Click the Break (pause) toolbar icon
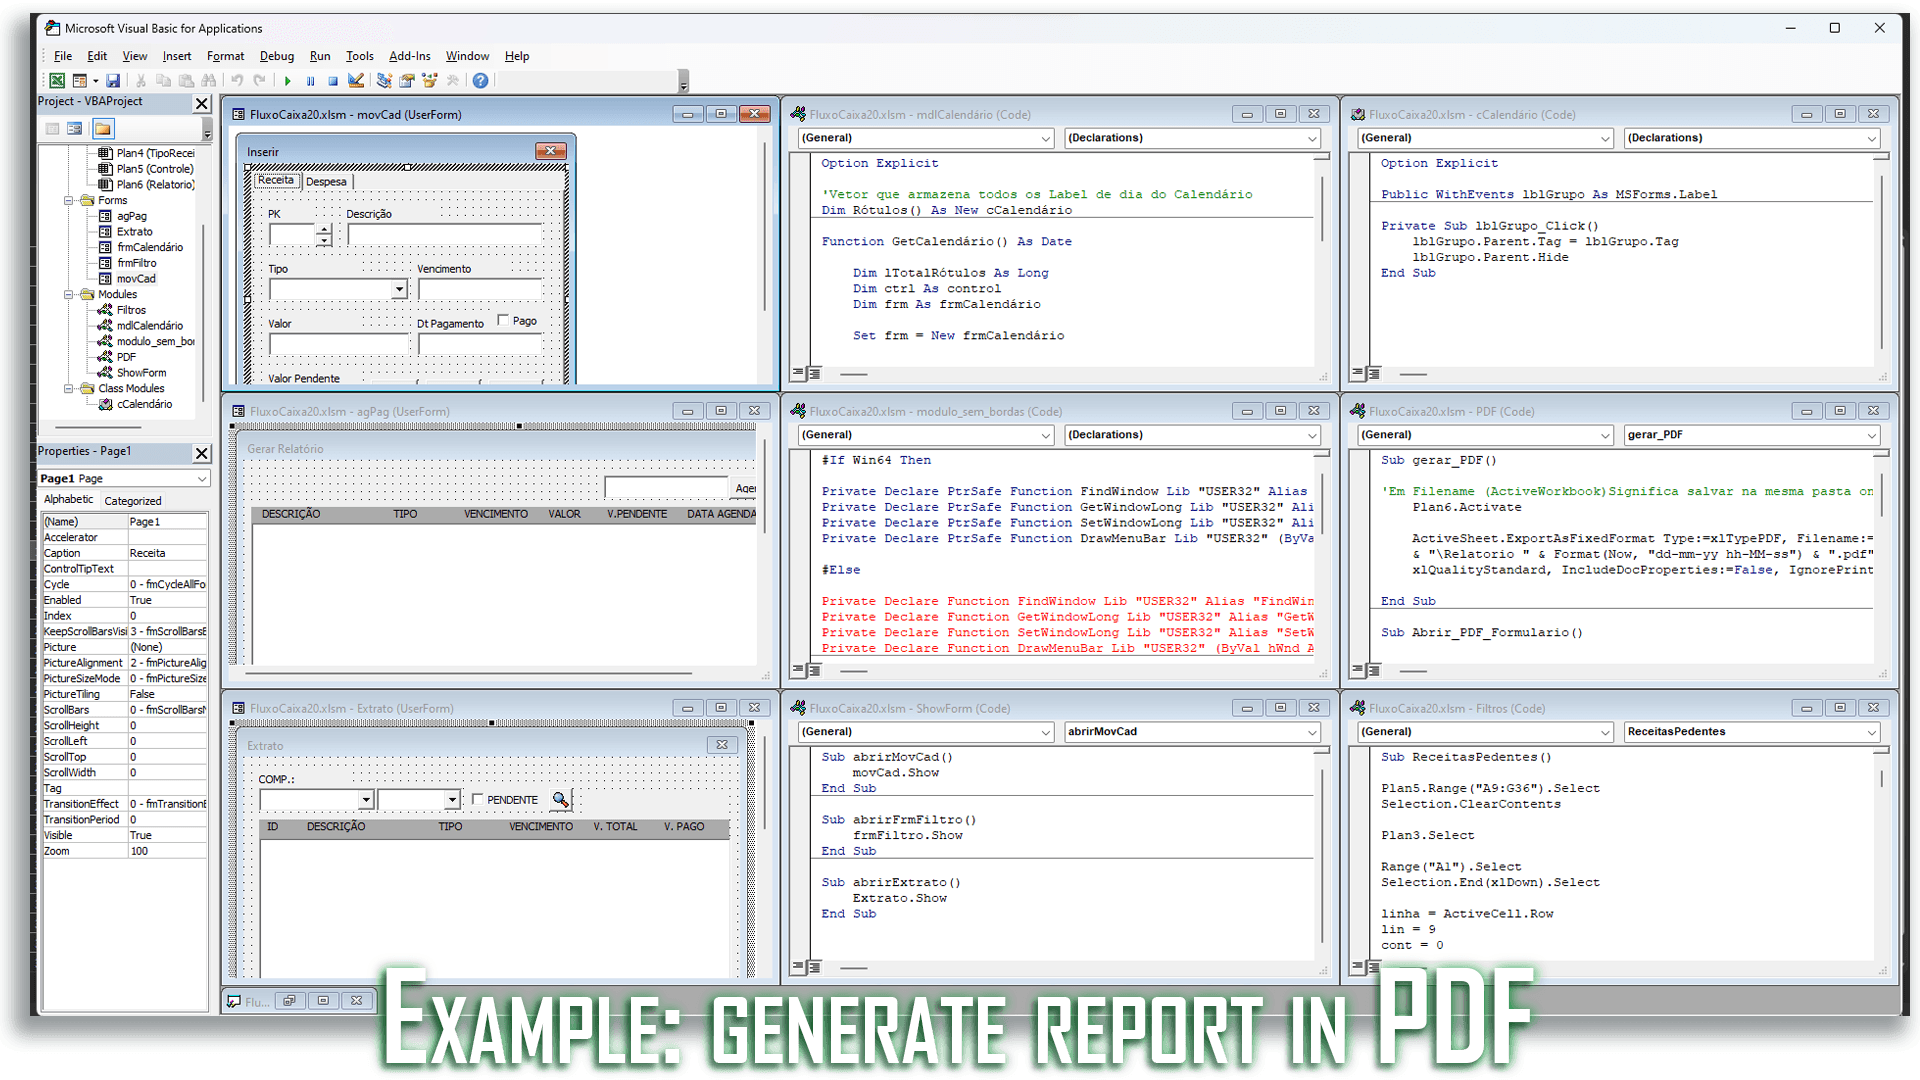 (311, 81)
